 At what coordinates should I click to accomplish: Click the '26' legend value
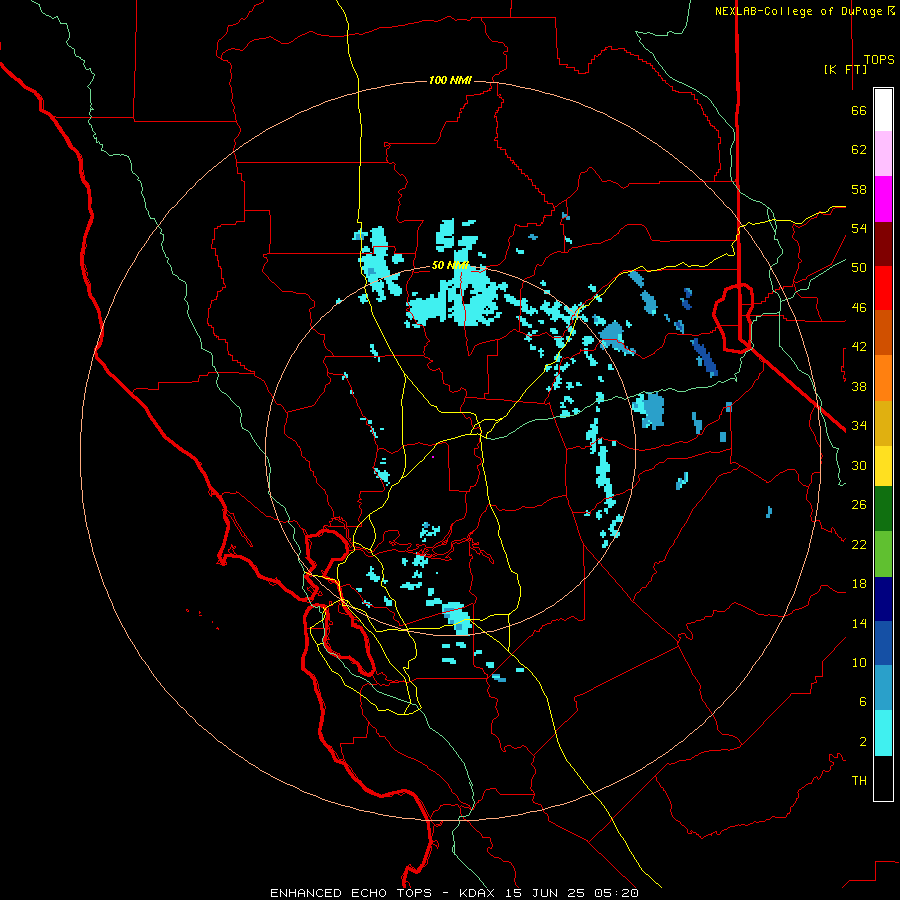coord(859,505)
